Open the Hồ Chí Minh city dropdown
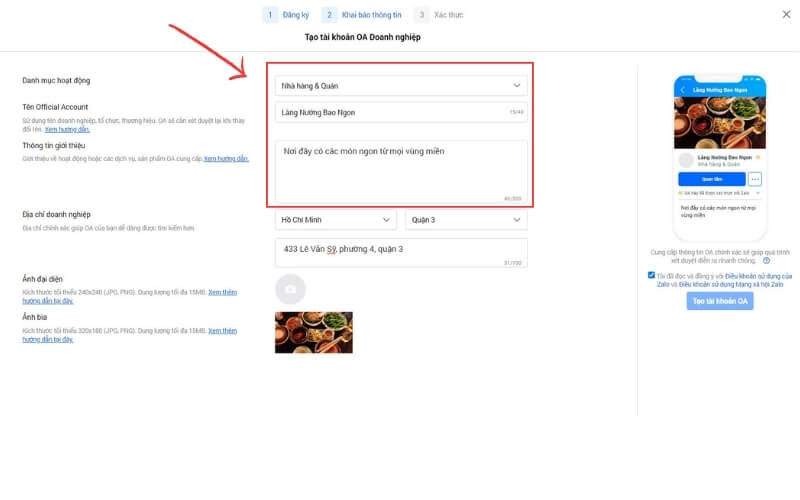800x500 pixels. [x=336, y=220]
